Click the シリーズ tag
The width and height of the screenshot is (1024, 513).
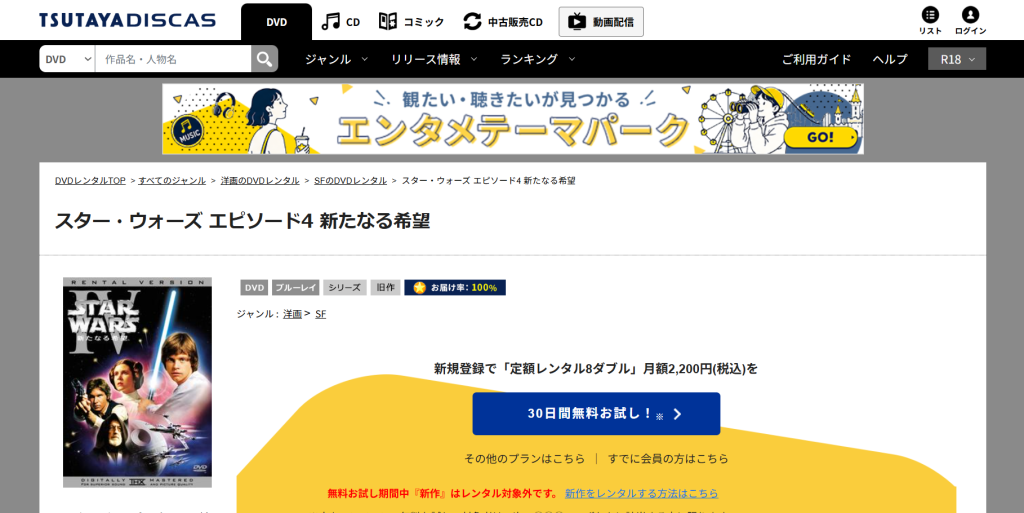[x=344, y=288]
